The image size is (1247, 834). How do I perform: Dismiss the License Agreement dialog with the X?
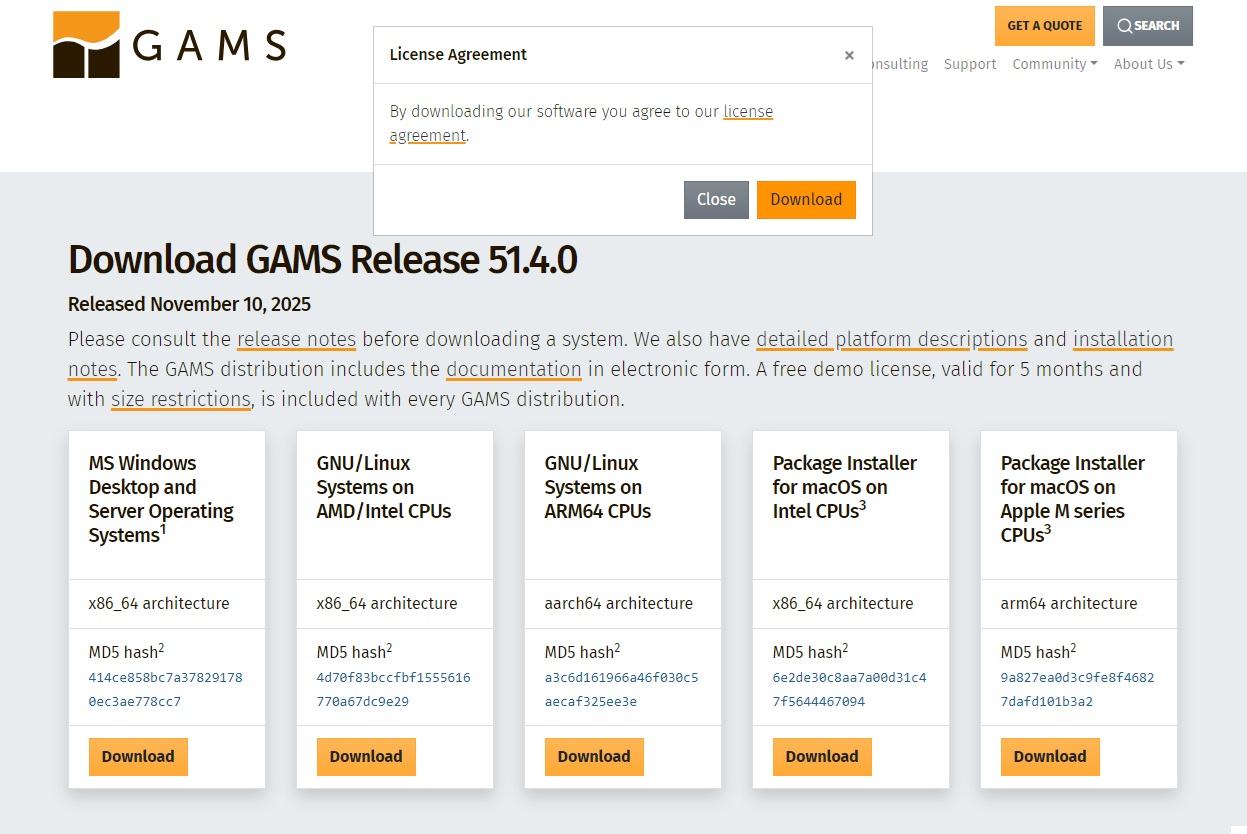click(x=849, y=55)
